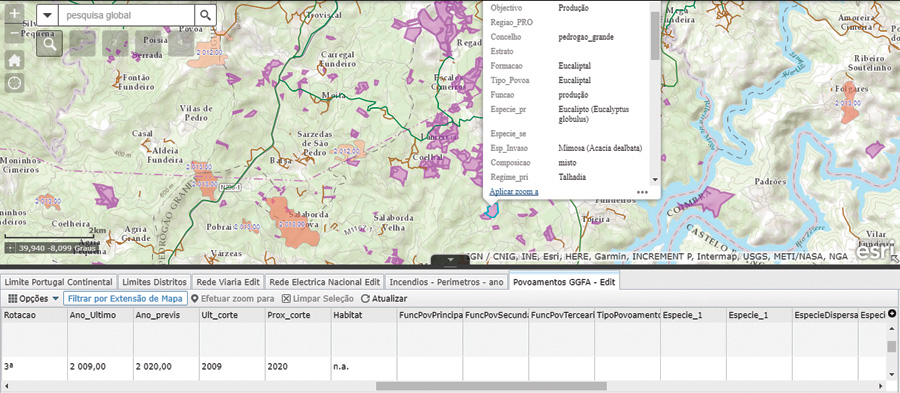
Task: Click the EspecieDispersa column header
Action: pyautogui.click(x=825, y=314)
